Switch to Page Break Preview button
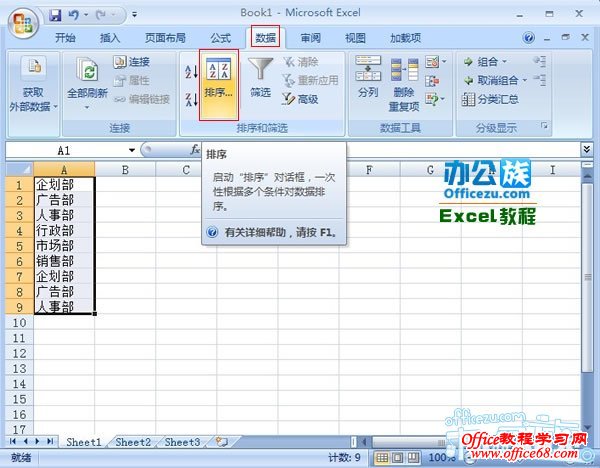Image resolution: width=600 pixels, height=468 pixels. click(x=413, y=458)
